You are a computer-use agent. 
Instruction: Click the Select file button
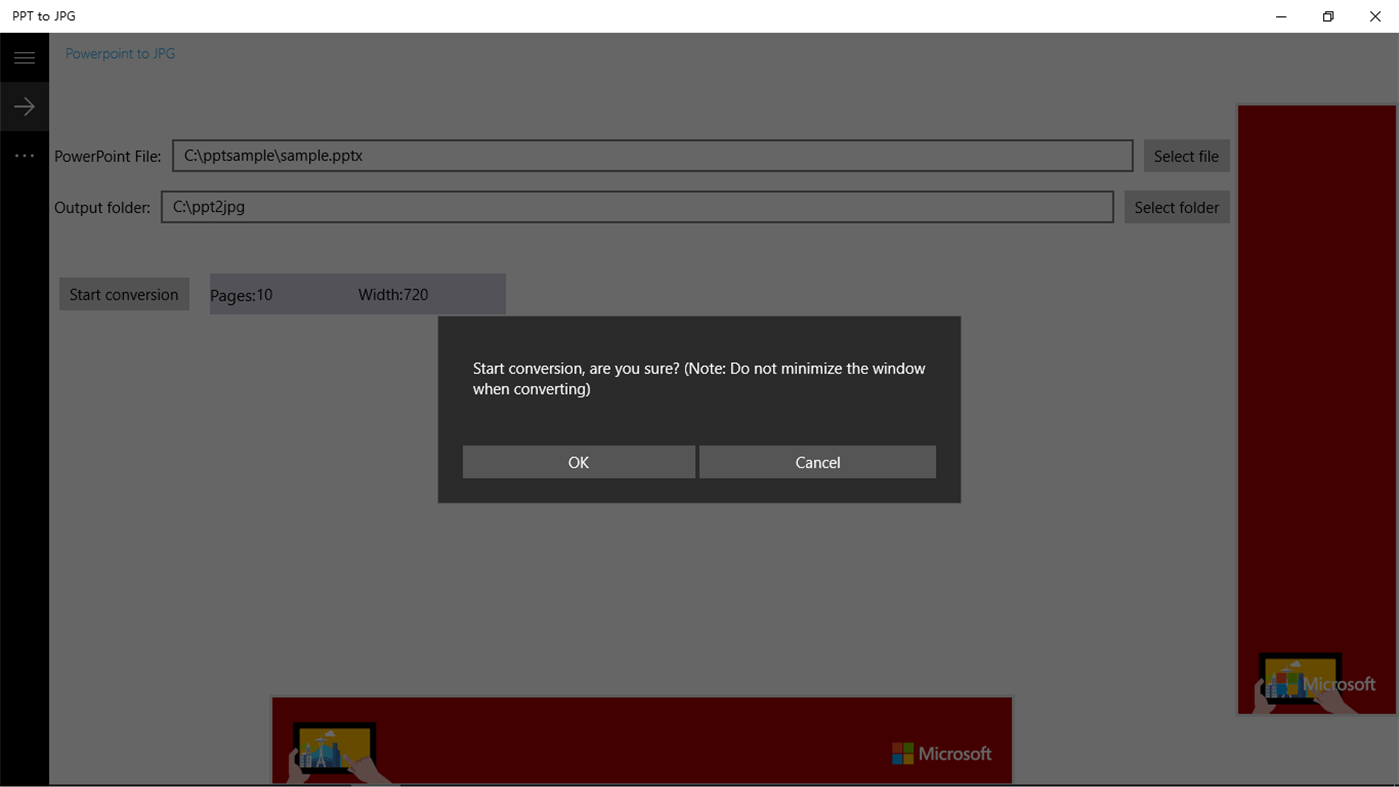[x=1186, y=155]
